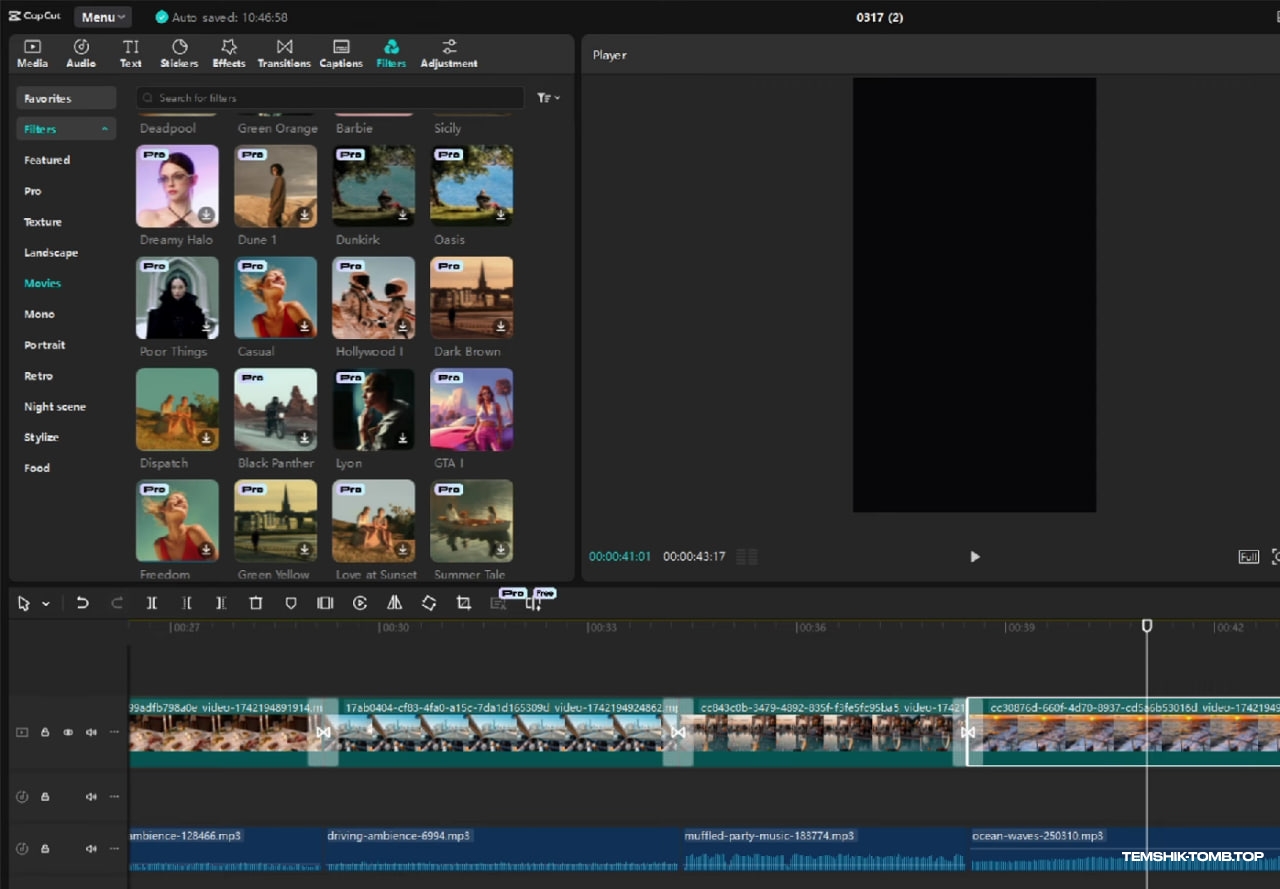
Task: Open the pointer tool mode dropdown
Action: [46, 604]
